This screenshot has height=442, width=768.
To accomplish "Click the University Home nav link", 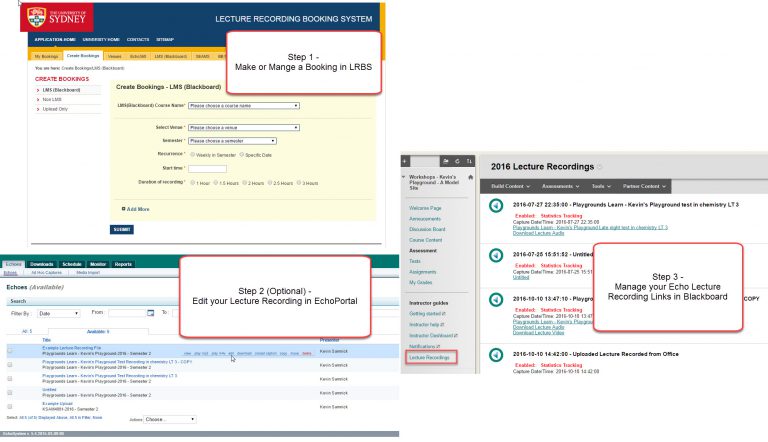I will [x=101, y=40].
